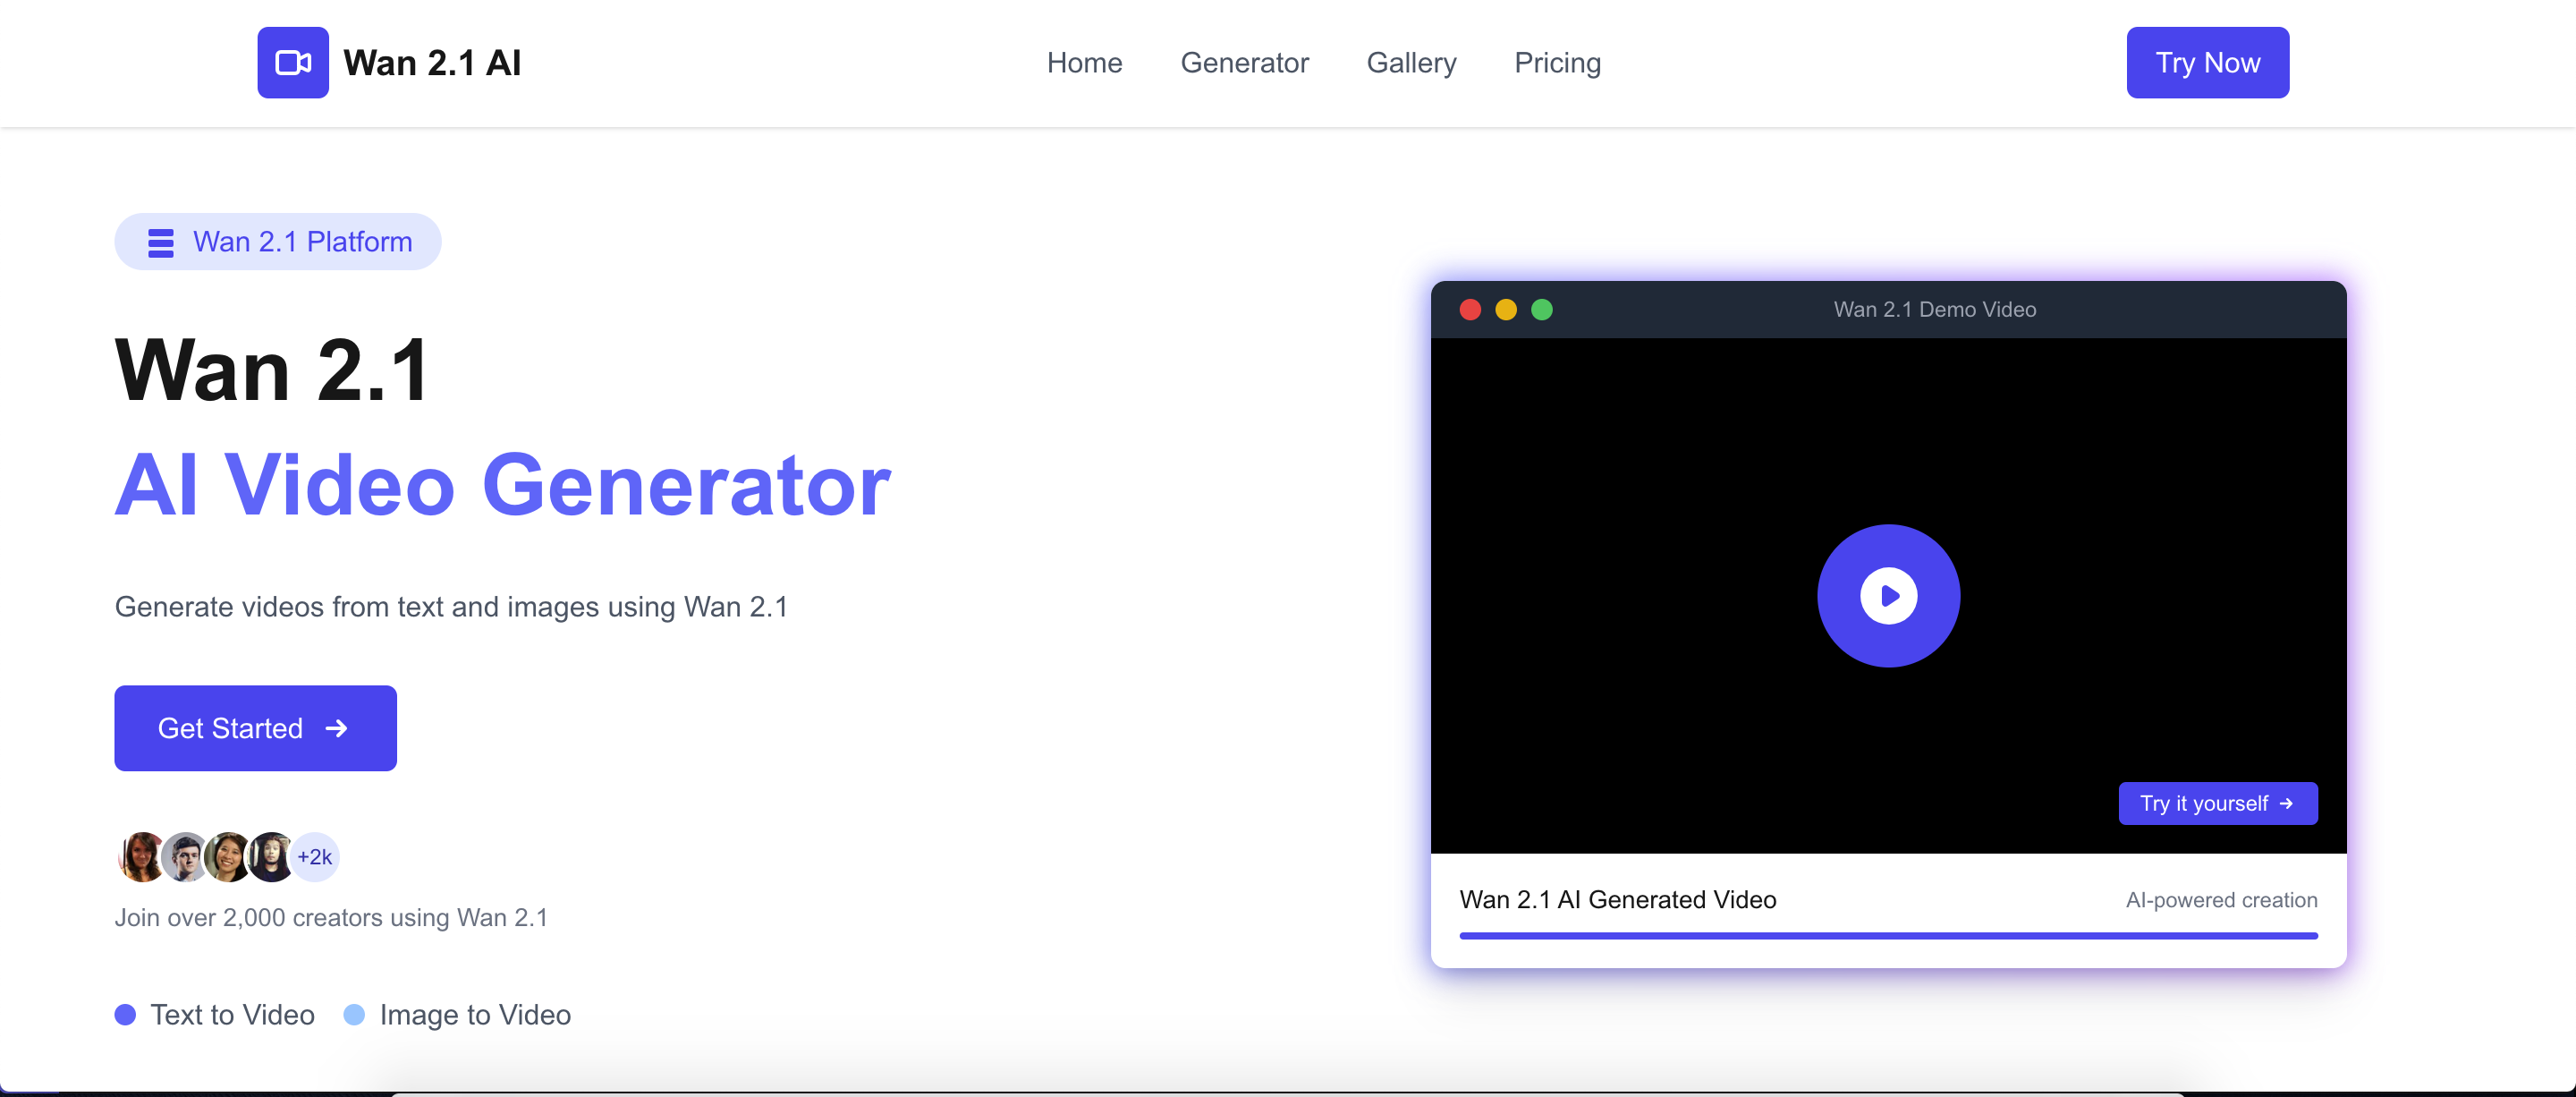The height and width of the screenshot is (1097, 2576).
Task: Click the Wan 2.1 AI video camera logo icon
Action: coord(292,62)
